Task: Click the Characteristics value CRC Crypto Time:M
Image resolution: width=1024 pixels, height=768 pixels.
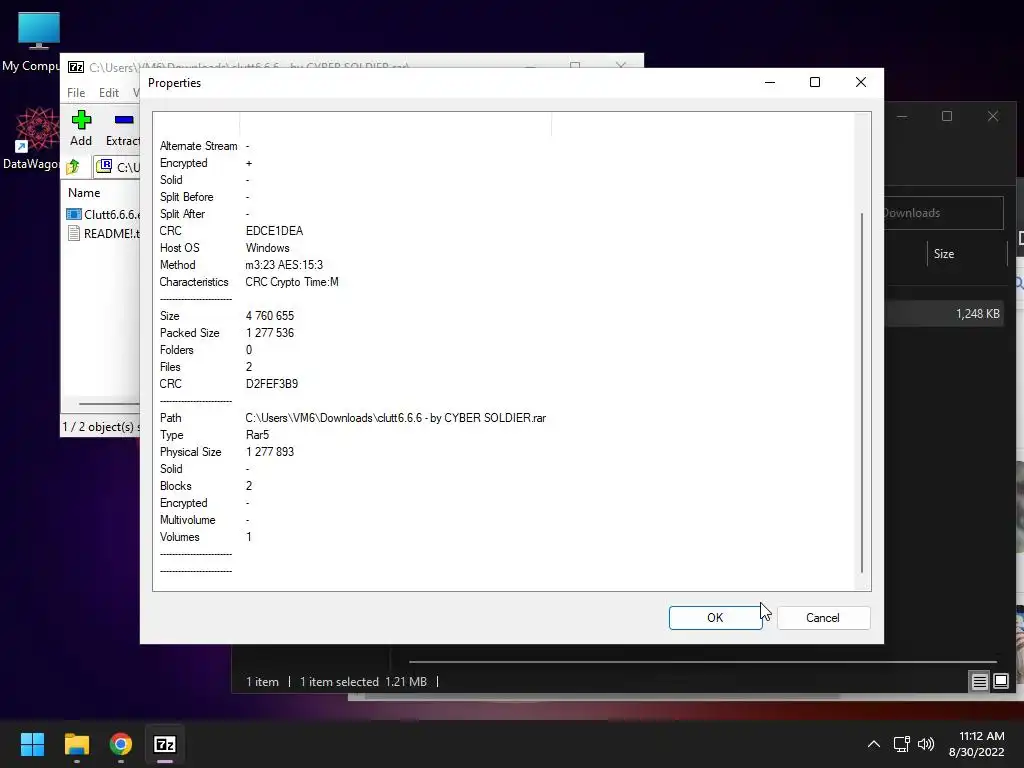Action: tap(292, 282)
